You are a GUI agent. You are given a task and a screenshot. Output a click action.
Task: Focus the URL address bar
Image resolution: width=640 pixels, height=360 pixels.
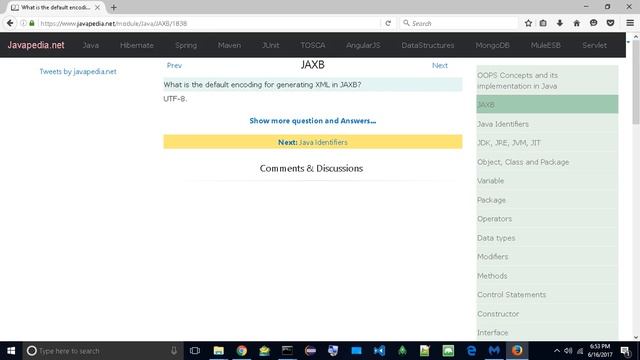[x=210, y=23]
